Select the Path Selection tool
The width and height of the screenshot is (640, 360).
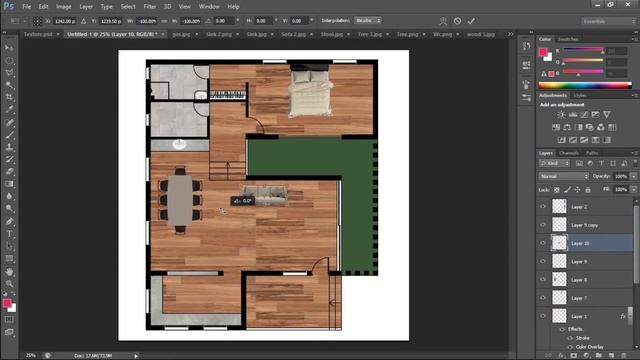pos(9,246)
